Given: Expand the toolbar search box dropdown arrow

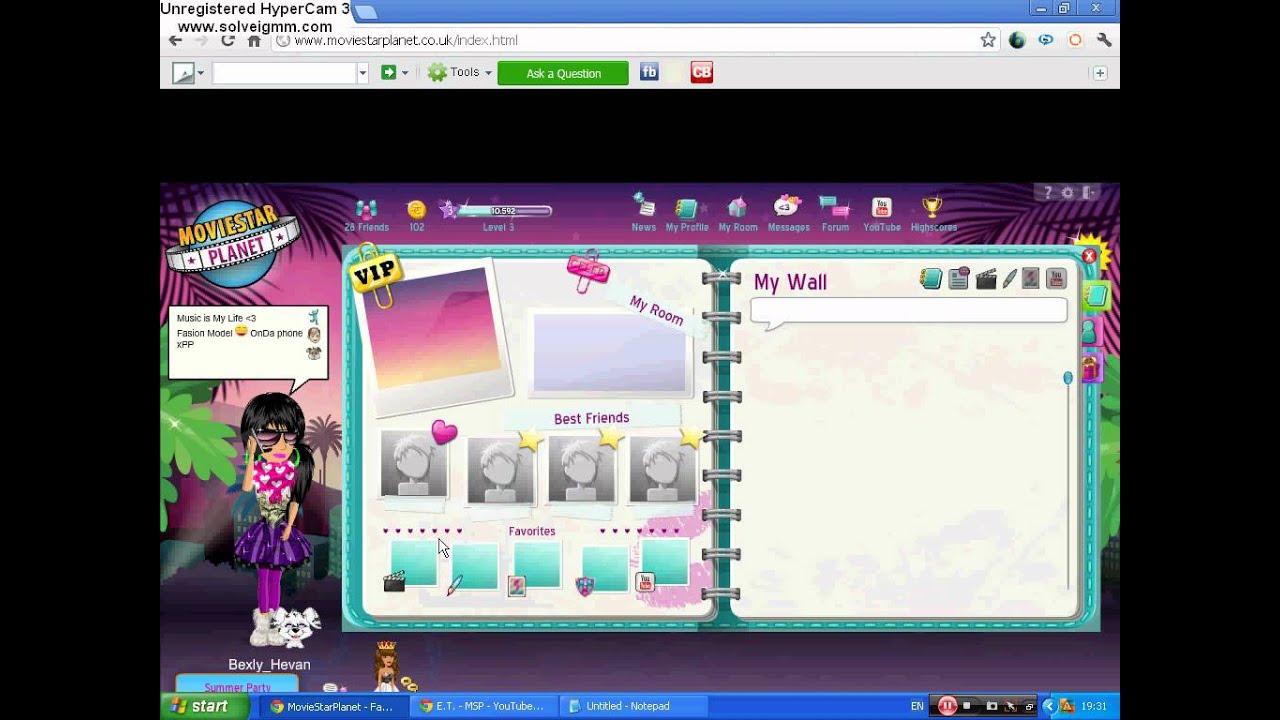Looking at the screenshot, I should (x=363, y=72).
